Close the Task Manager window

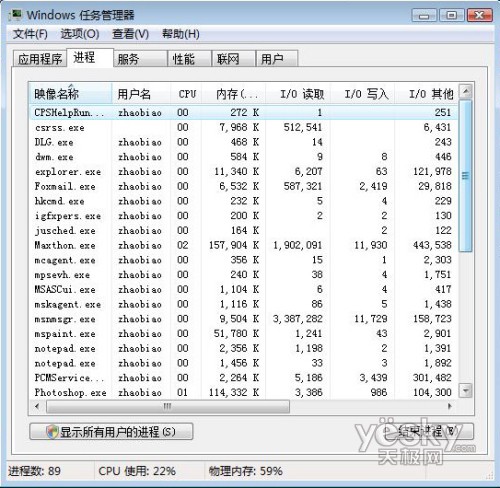click(480, 15)
